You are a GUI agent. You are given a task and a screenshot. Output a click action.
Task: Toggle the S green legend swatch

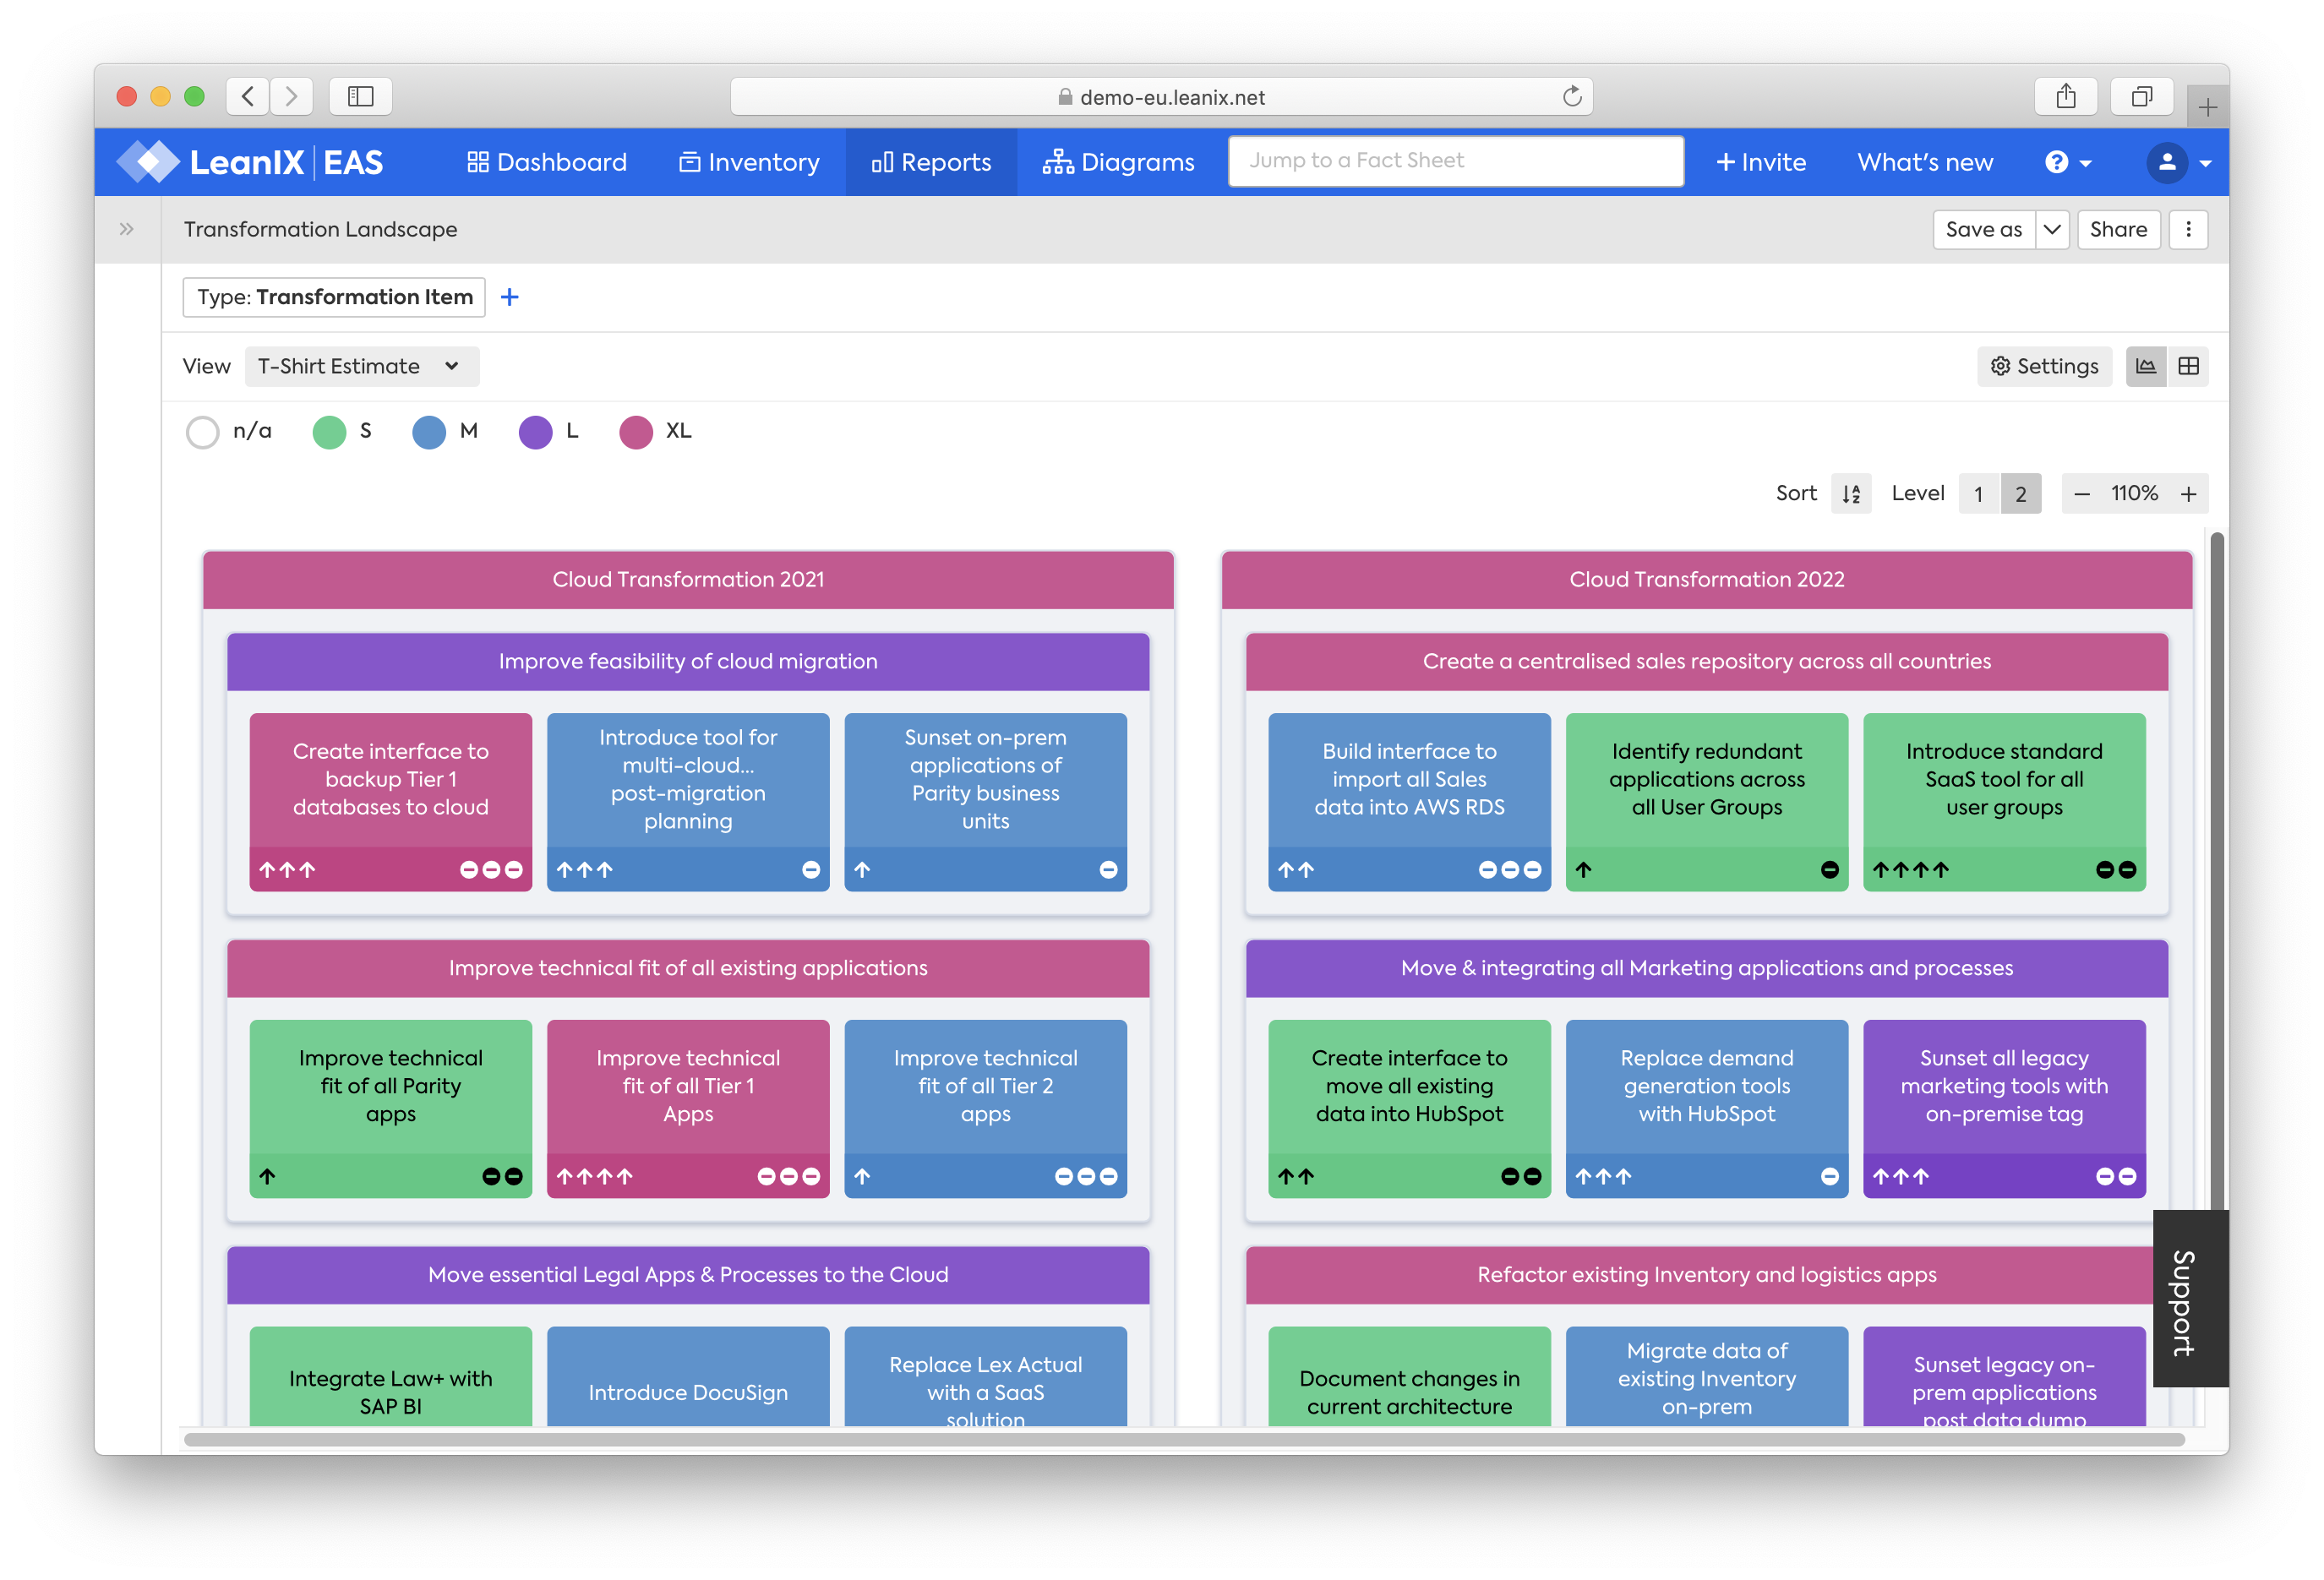(x=329, y=432)
